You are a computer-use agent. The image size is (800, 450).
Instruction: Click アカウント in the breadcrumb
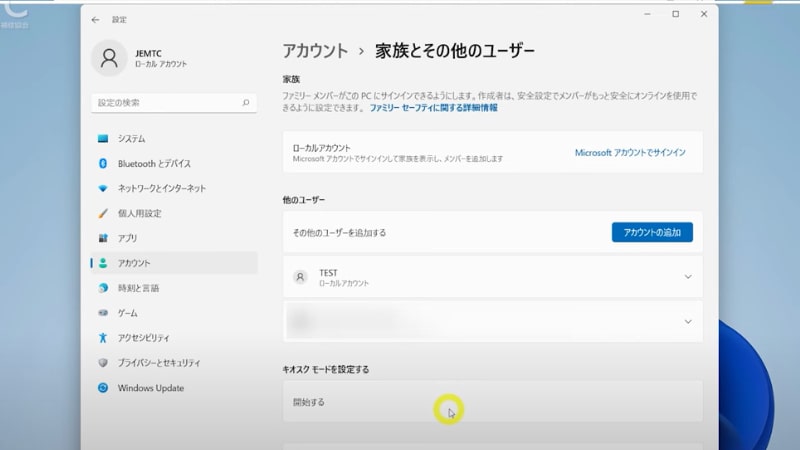point(315,51)
